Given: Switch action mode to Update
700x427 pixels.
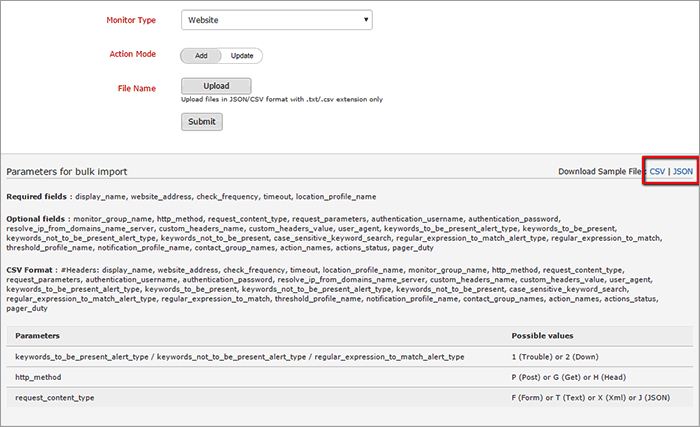Looking at the screenshot, I should click(x=242, y=56).
